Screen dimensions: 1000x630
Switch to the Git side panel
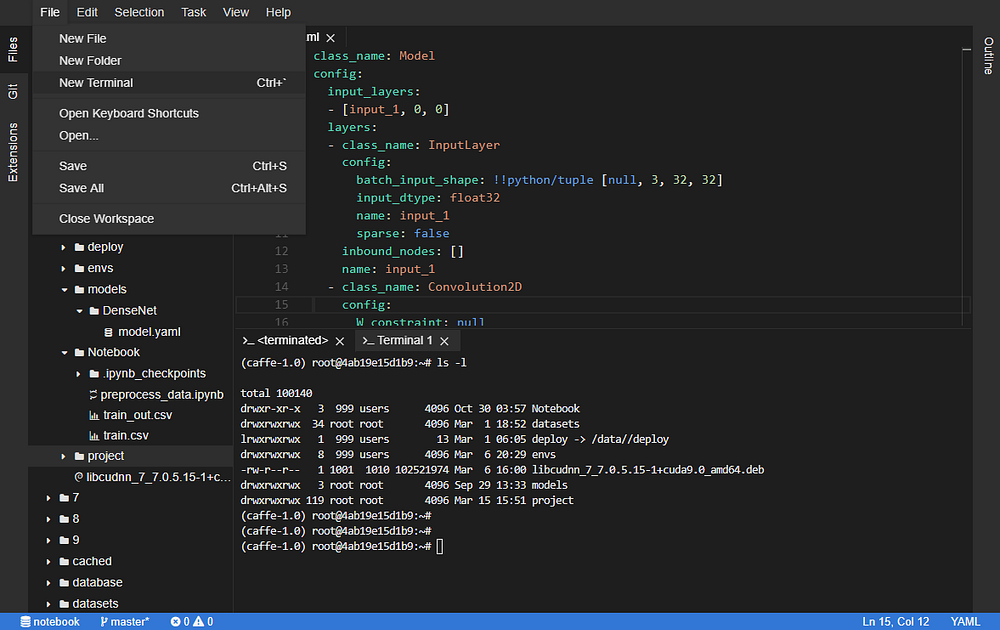click(13, 91)
